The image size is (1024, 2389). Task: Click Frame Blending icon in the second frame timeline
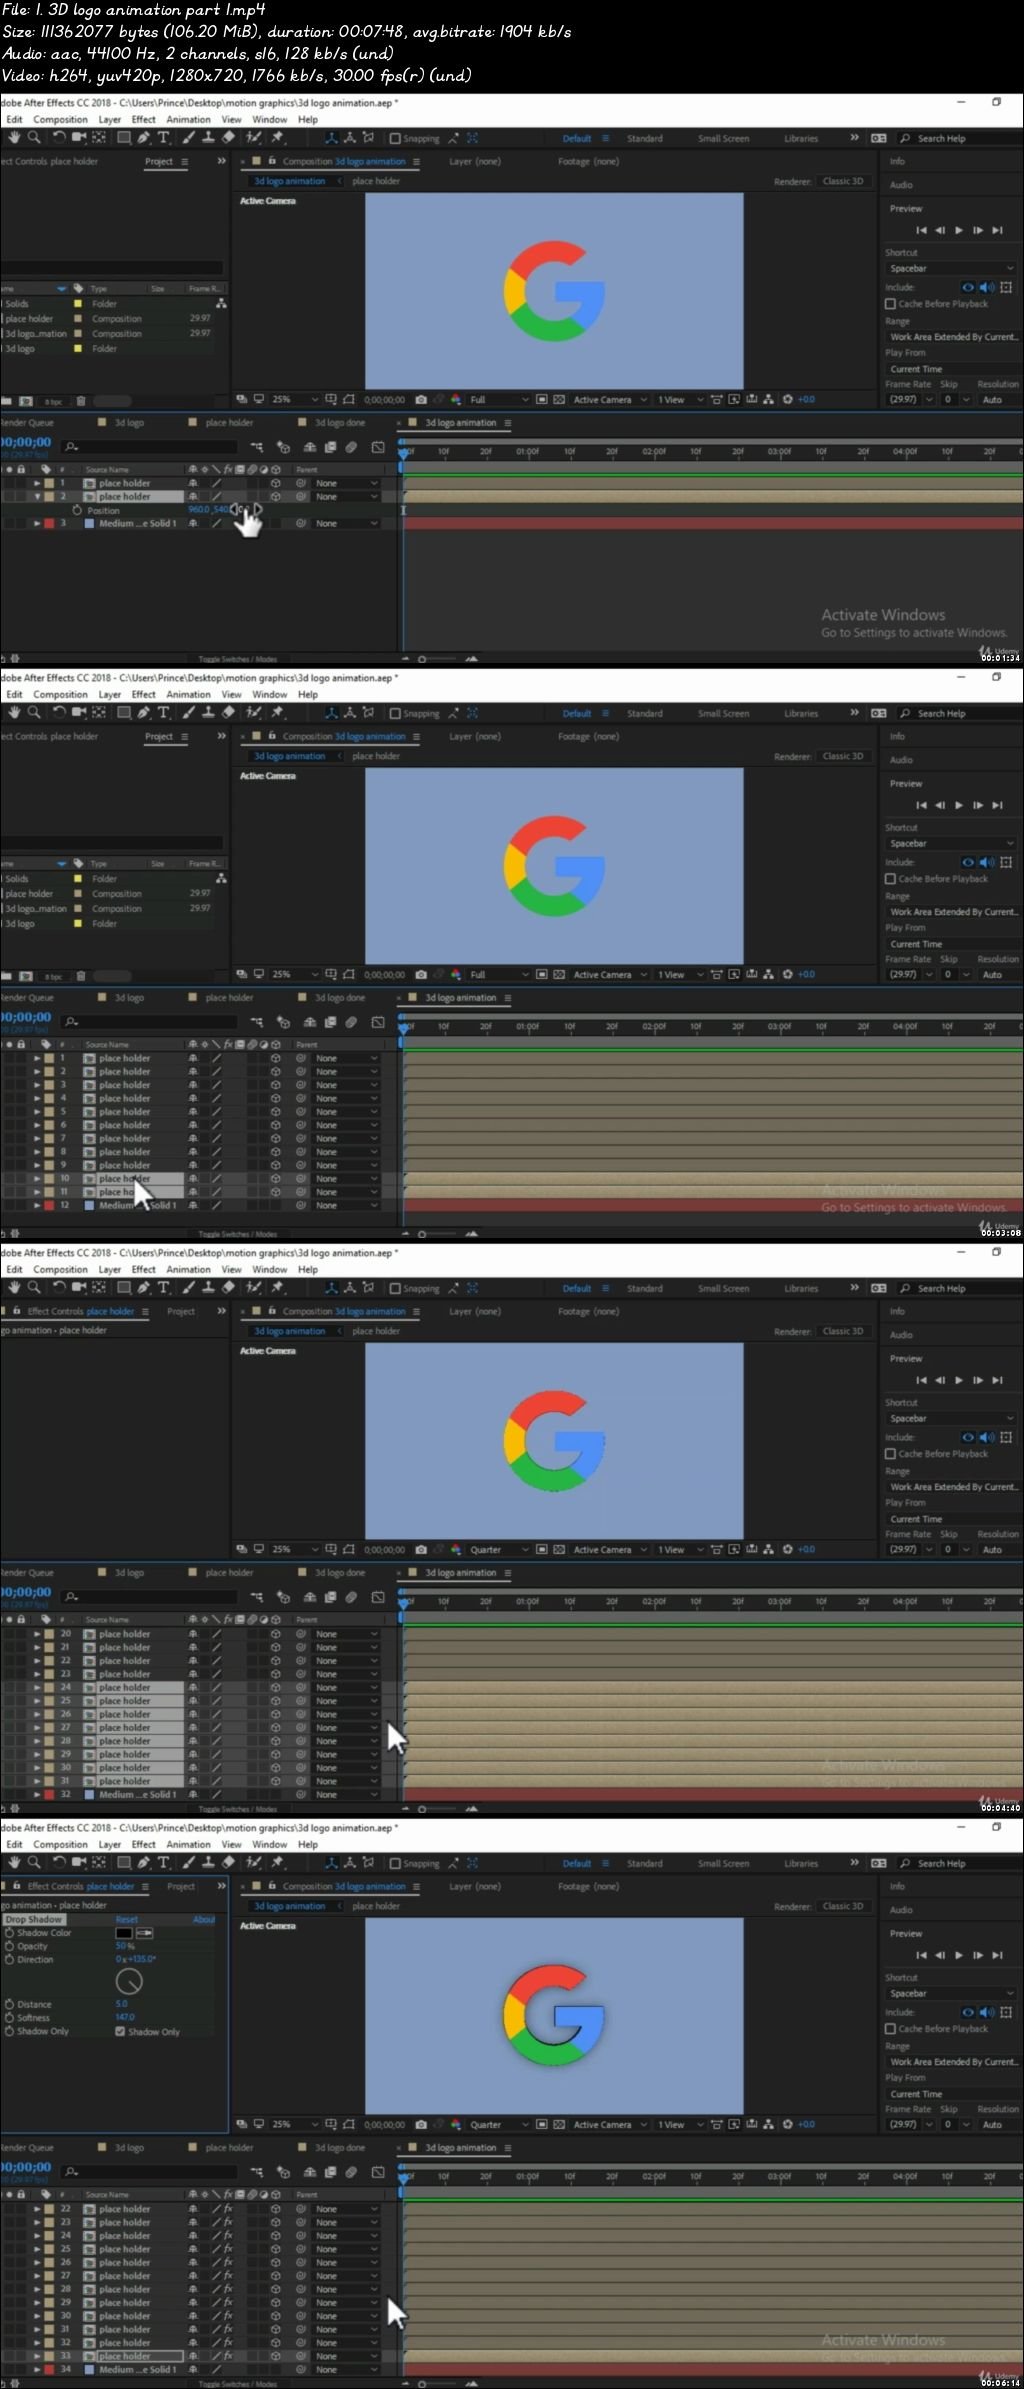[x=330, y=1022]
